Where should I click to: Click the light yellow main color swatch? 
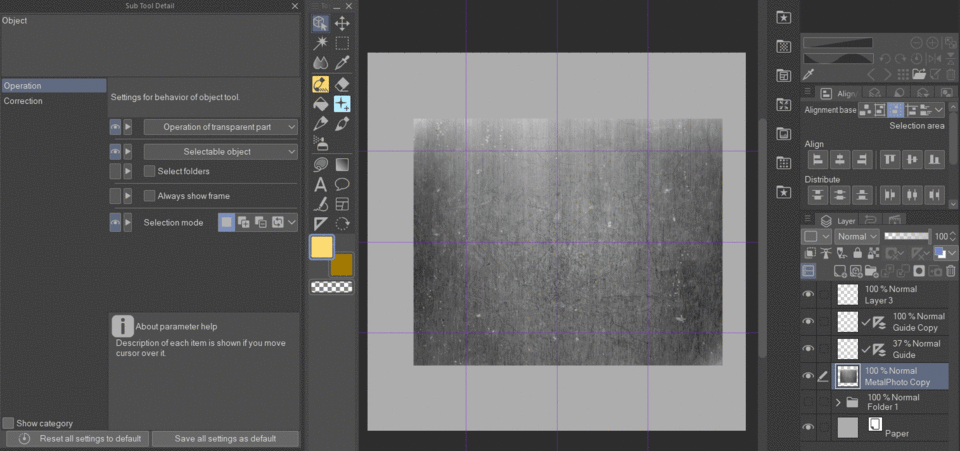click(322, 247)
